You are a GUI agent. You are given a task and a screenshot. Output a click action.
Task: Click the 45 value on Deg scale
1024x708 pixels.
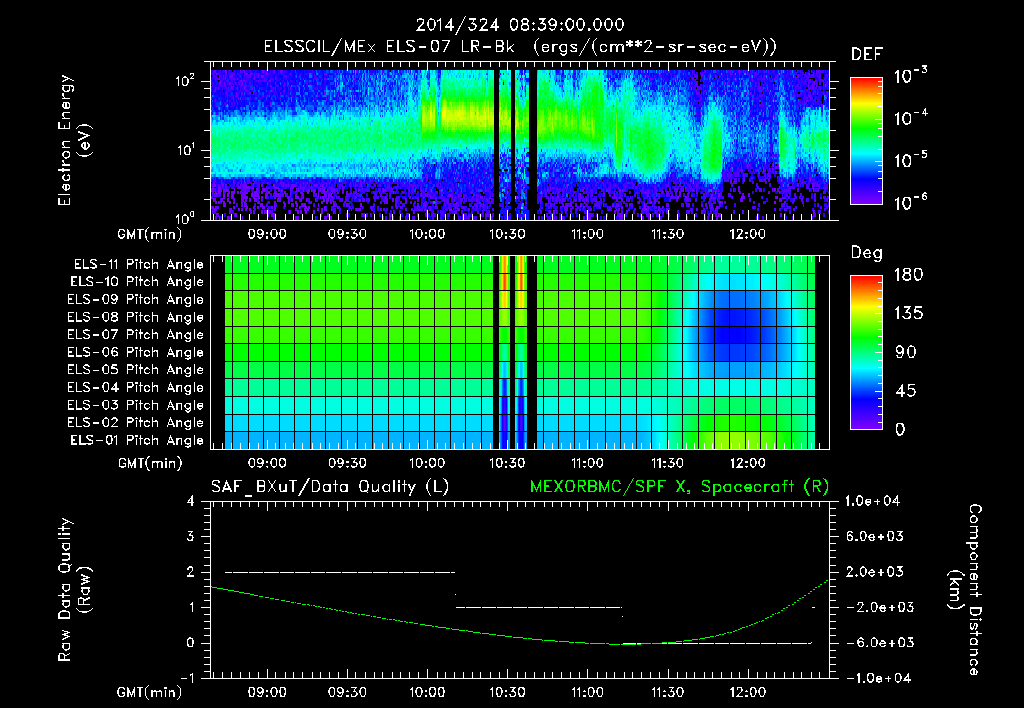(908, 391)
